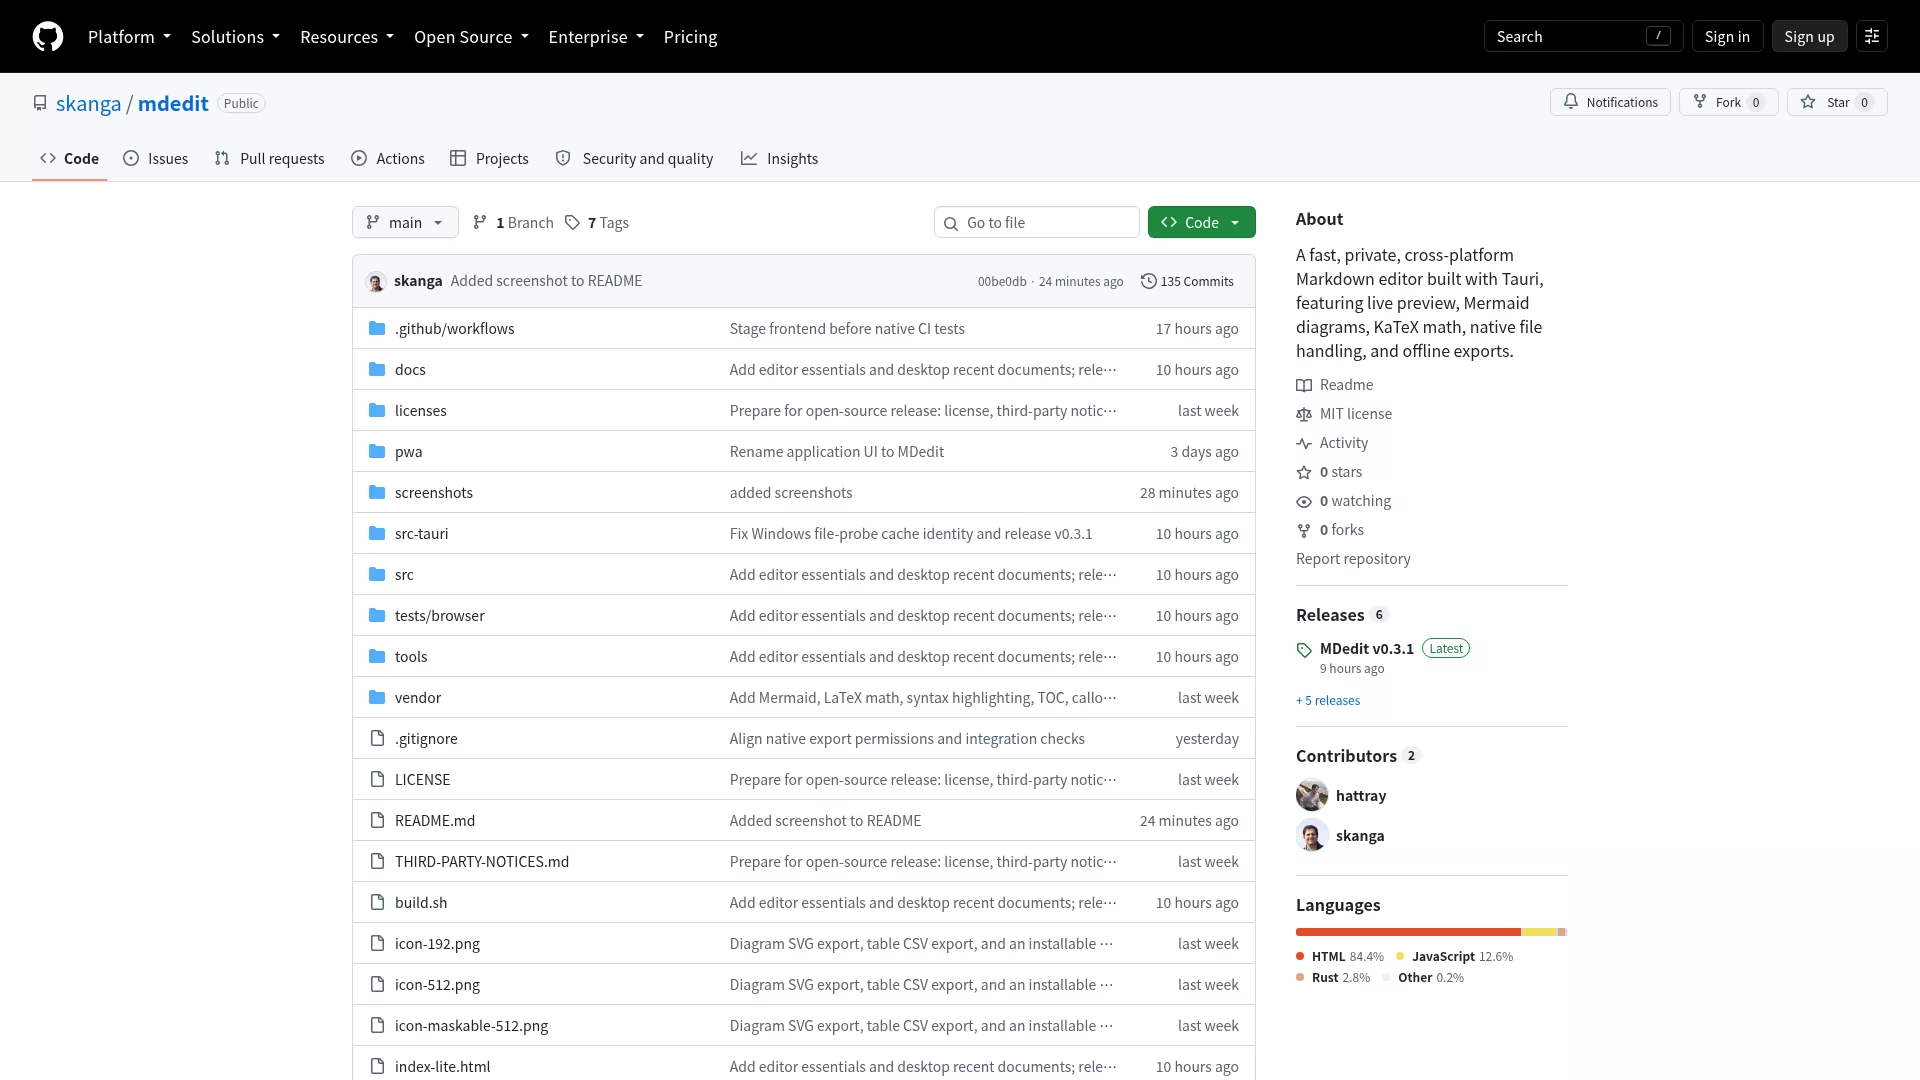Viewport: 1920px width, 1080px height.
Task: Click the folder icon beside tools
Action: [377, 657]
